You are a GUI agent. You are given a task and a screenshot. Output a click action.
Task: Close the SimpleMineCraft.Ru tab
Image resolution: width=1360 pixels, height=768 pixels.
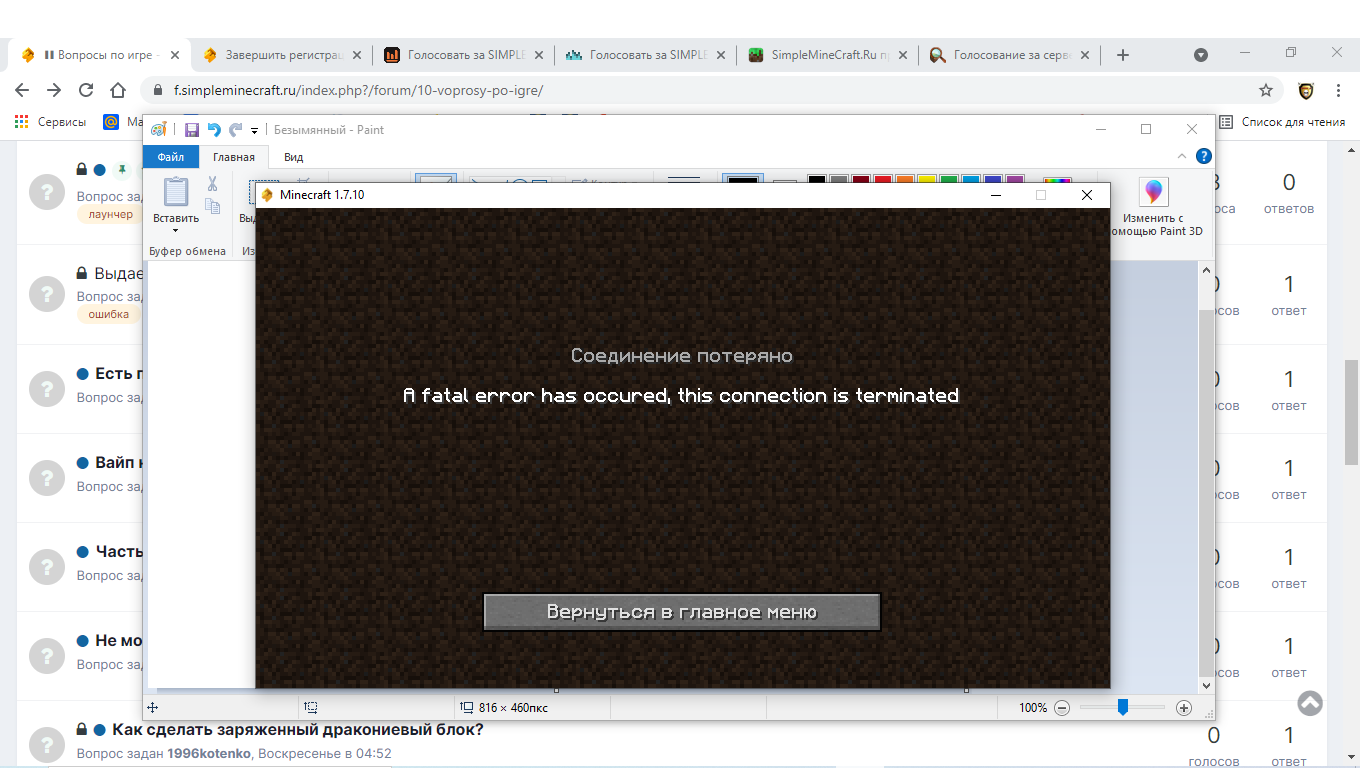coord(903,55)
